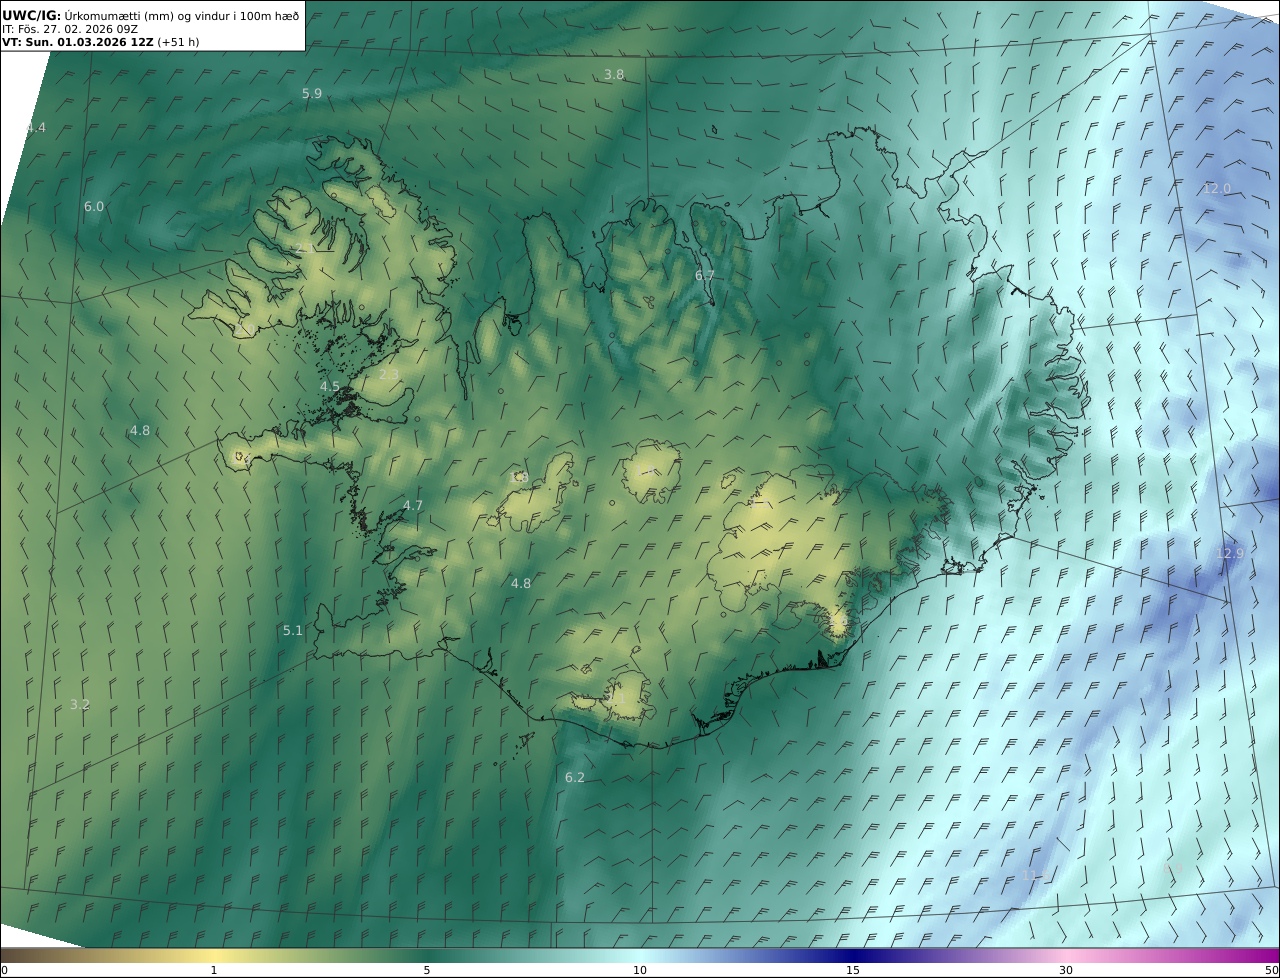1280x978 pixels.
Task: Click the 5.1 value off Reykjanes
Action: (292, 630)
